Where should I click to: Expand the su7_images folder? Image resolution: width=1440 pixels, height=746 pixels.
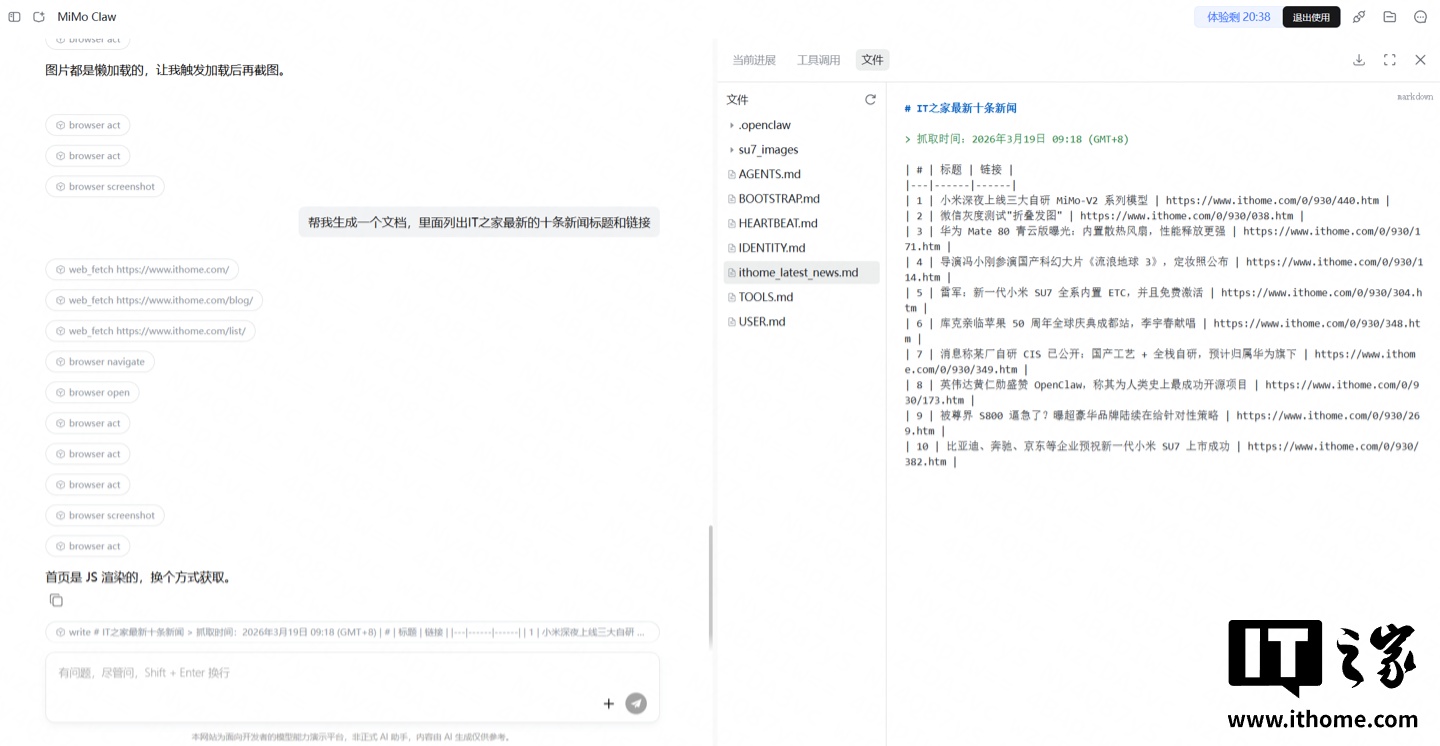[x=732, y=150]
